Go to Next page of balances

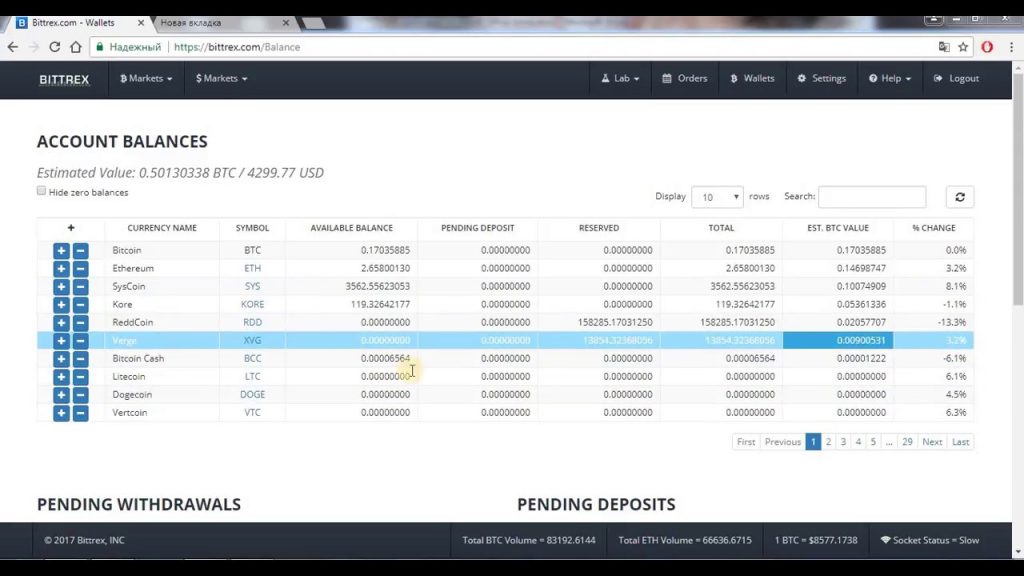(x=932, y=442)
